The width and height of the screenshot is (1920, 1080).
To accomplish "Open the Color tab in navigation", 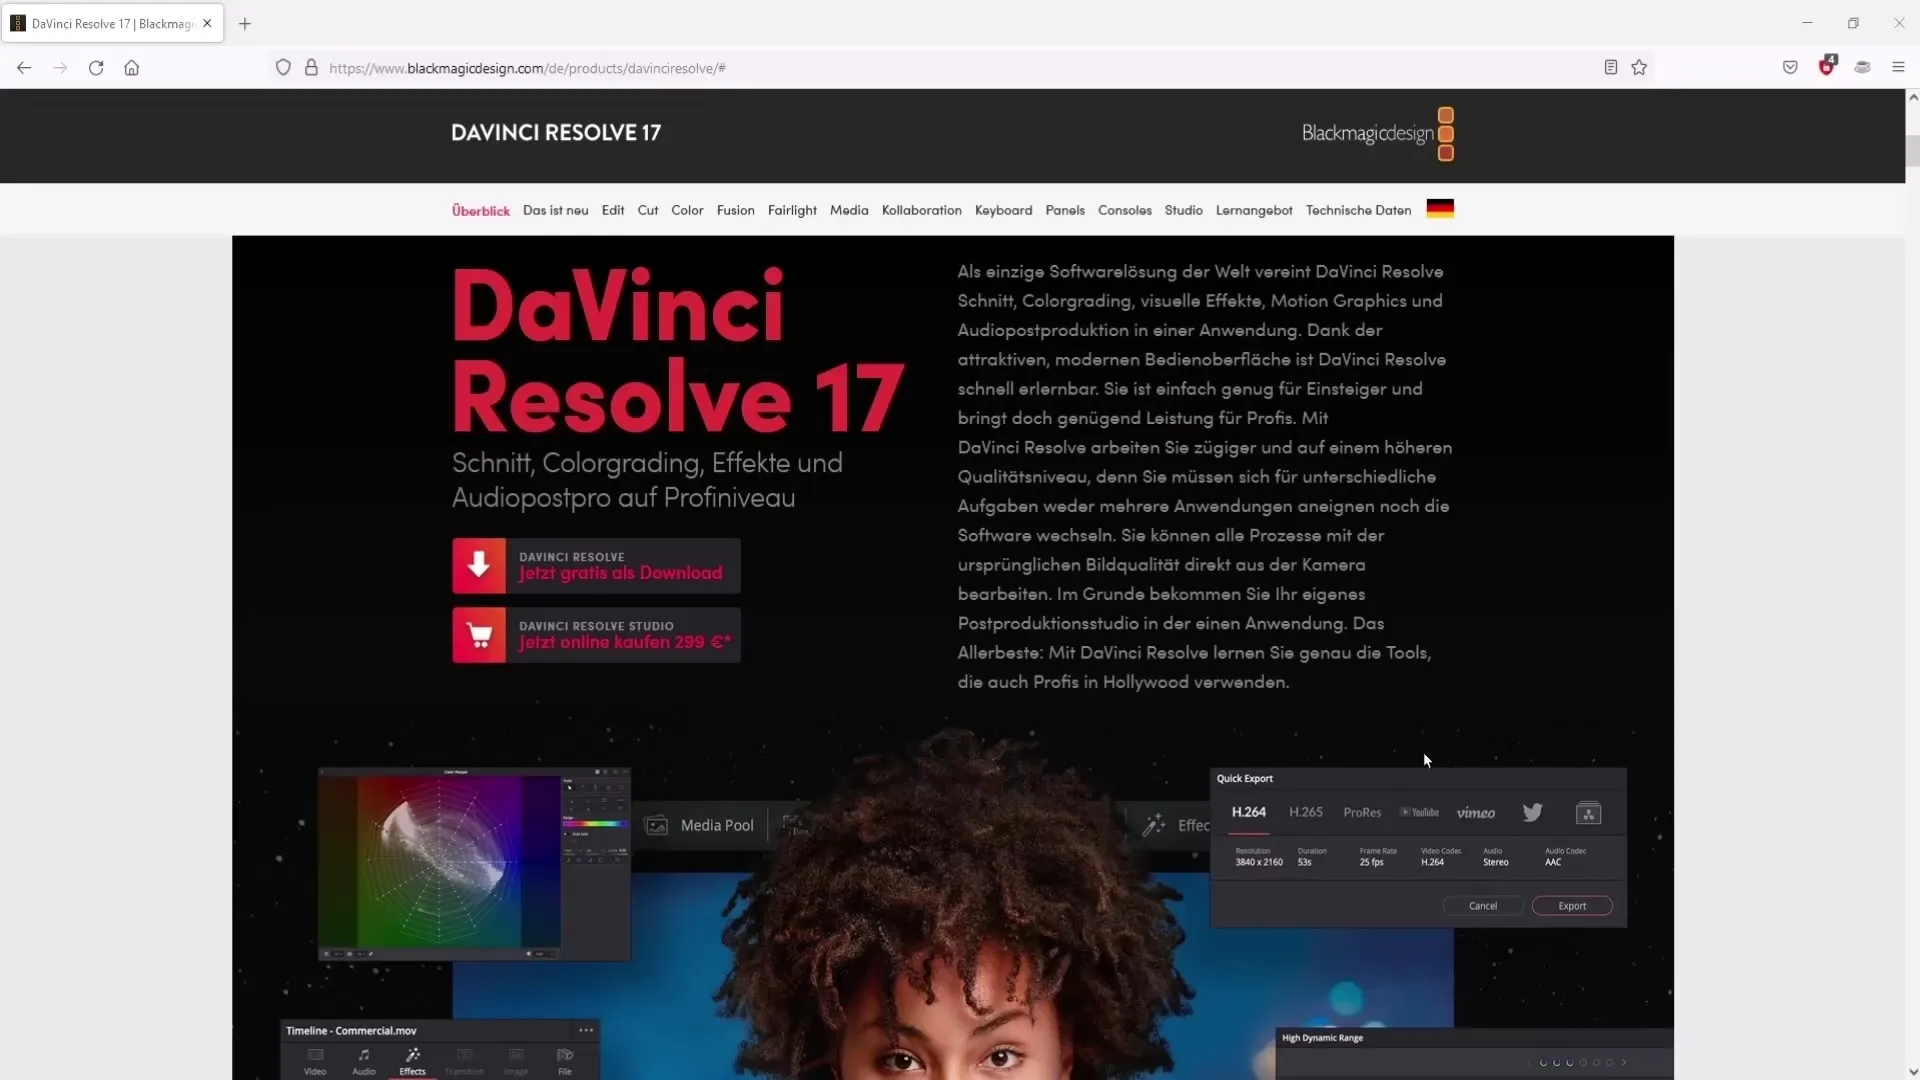I will pos(688,210).
